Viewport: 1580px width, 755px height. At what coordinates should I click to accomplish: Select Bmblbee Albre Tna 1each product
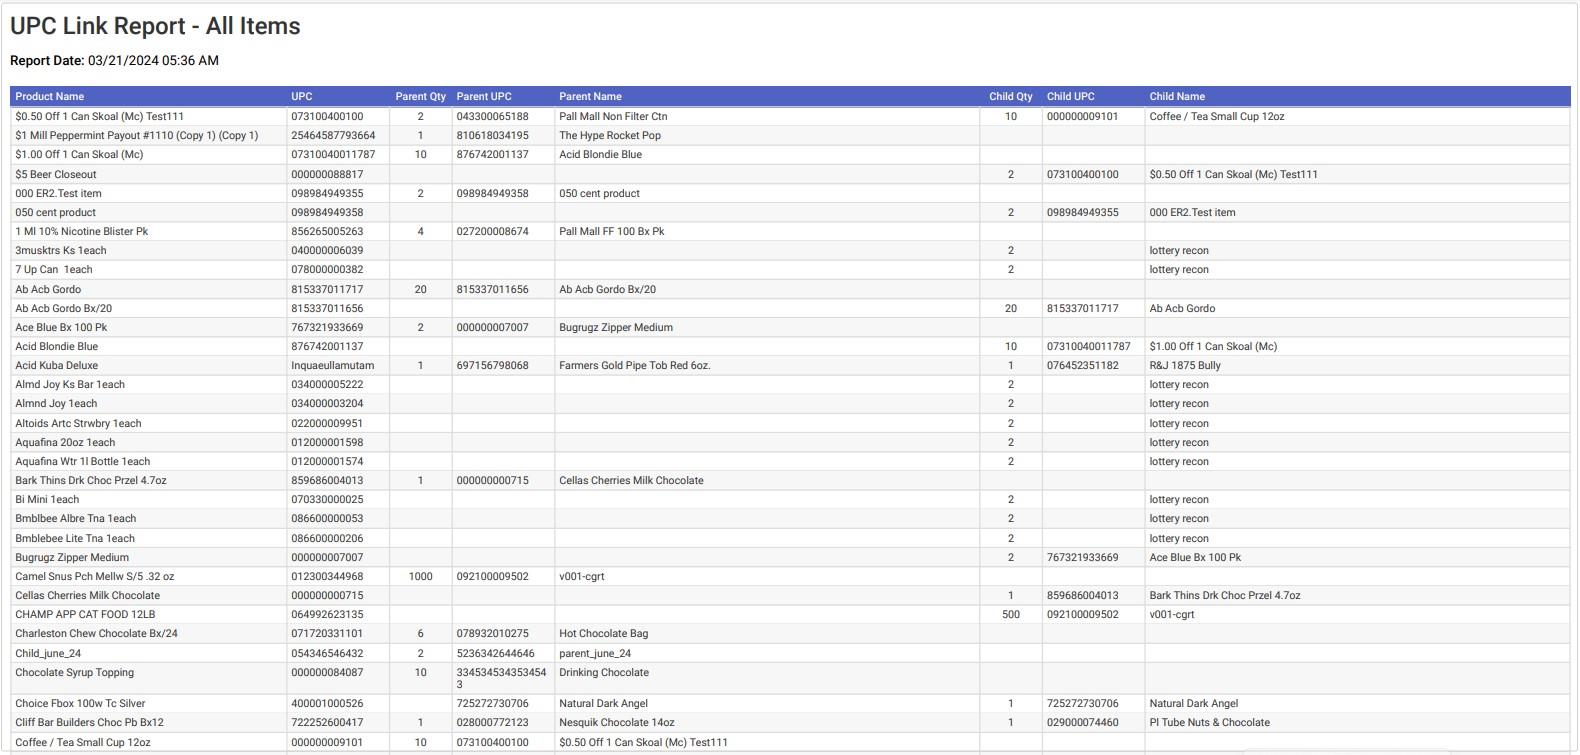[75, 519]
